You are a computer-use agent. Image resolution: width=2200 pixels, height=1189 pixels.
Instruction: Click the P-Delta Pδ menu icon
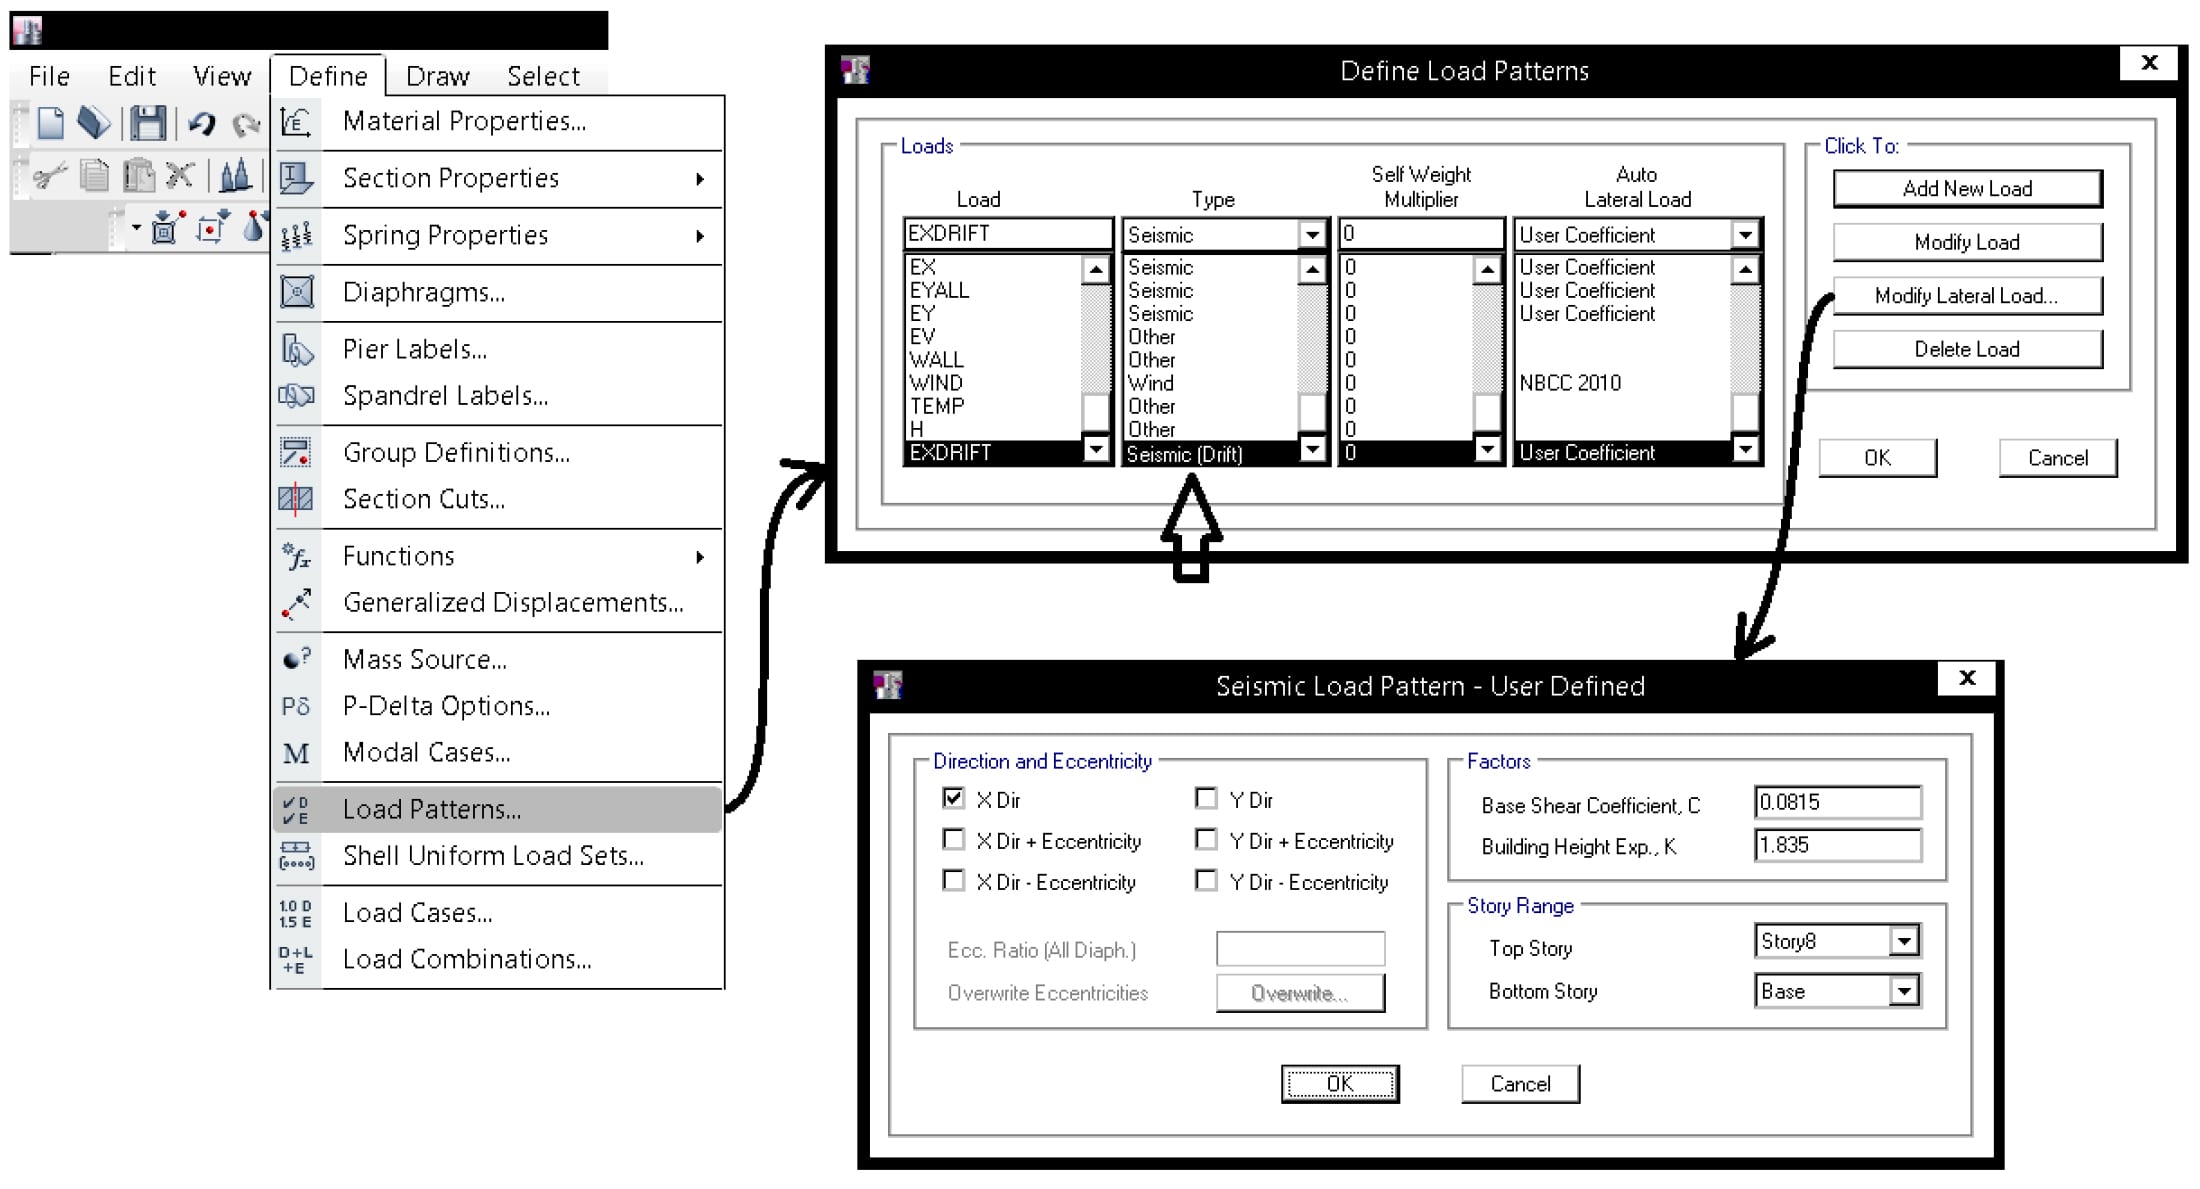coord(296,706)
